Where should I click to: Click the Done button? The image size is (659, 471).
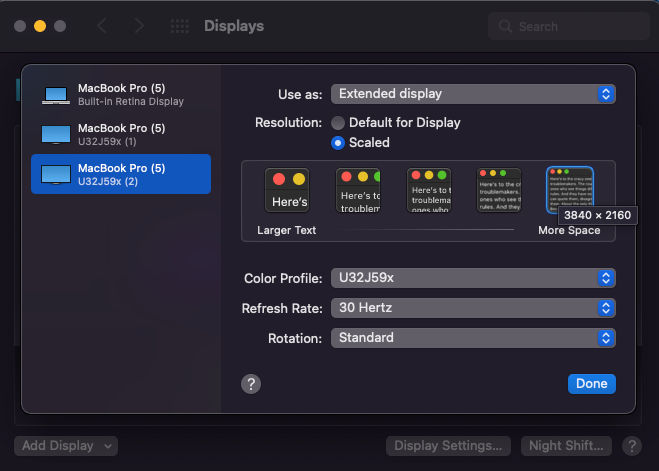pyautogui.click(x=592, y=384)
